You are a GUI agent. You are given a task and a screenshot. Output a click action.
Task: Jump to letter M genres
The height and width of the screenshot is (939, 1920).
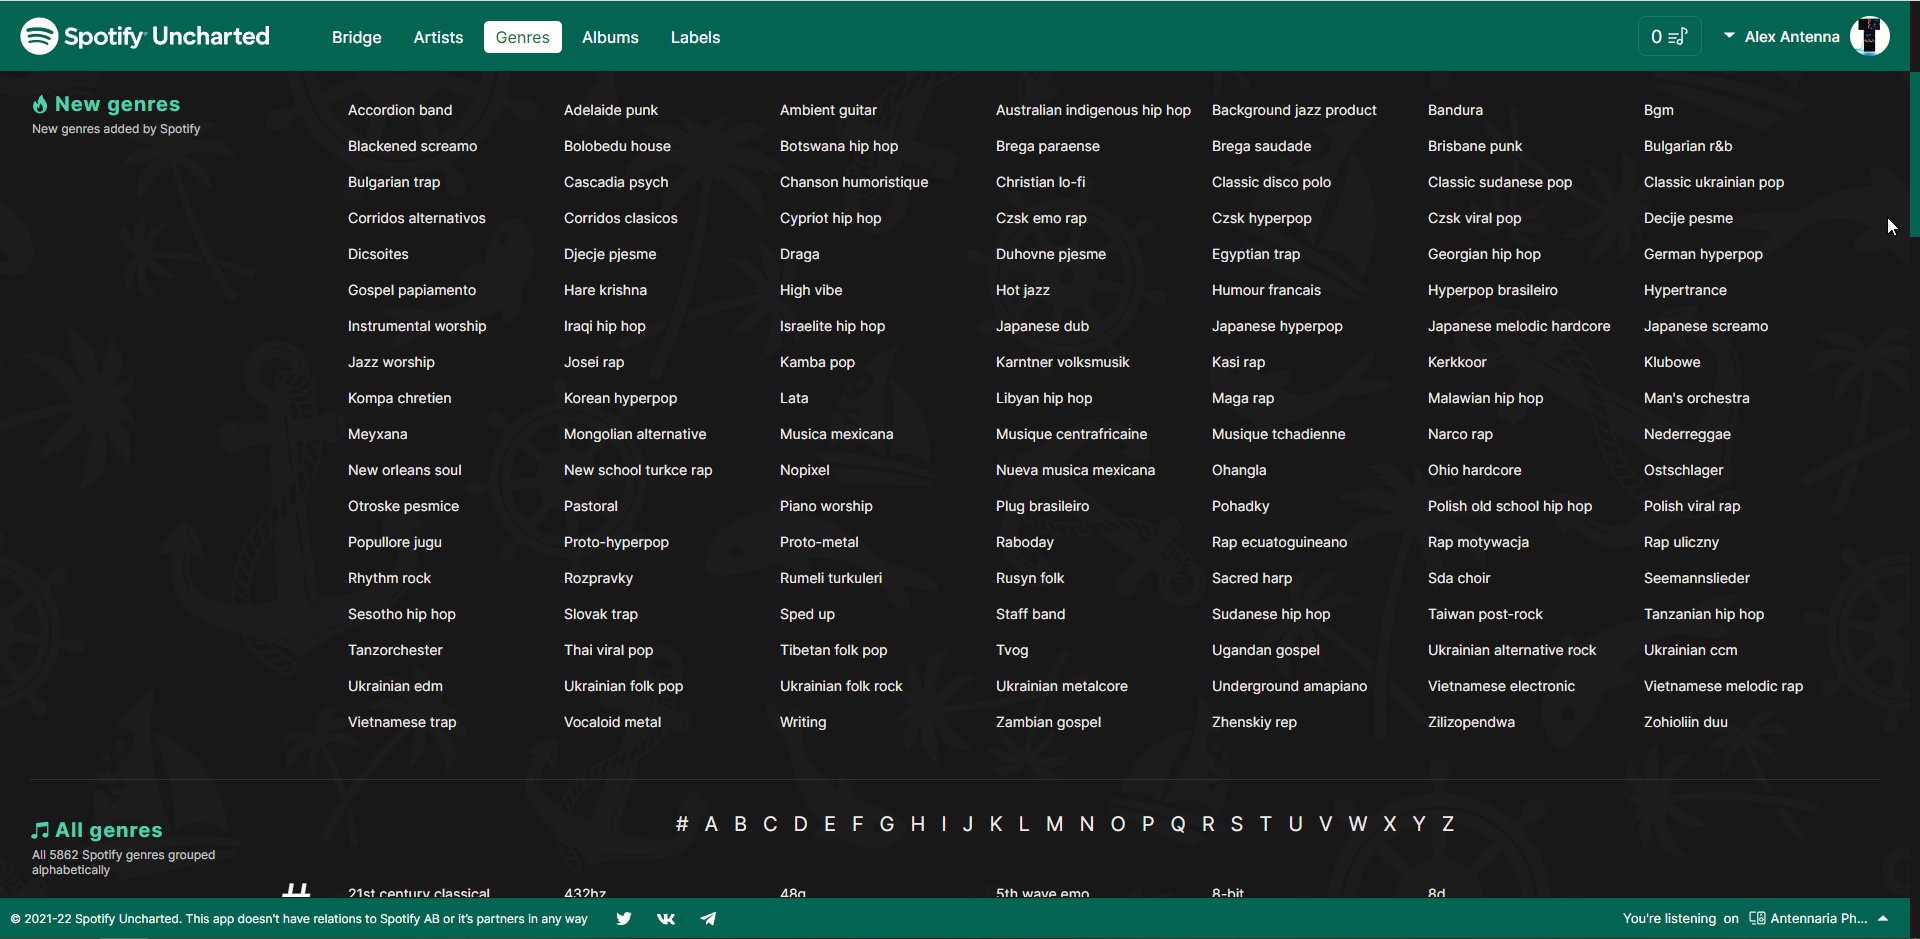point(1055,824)
